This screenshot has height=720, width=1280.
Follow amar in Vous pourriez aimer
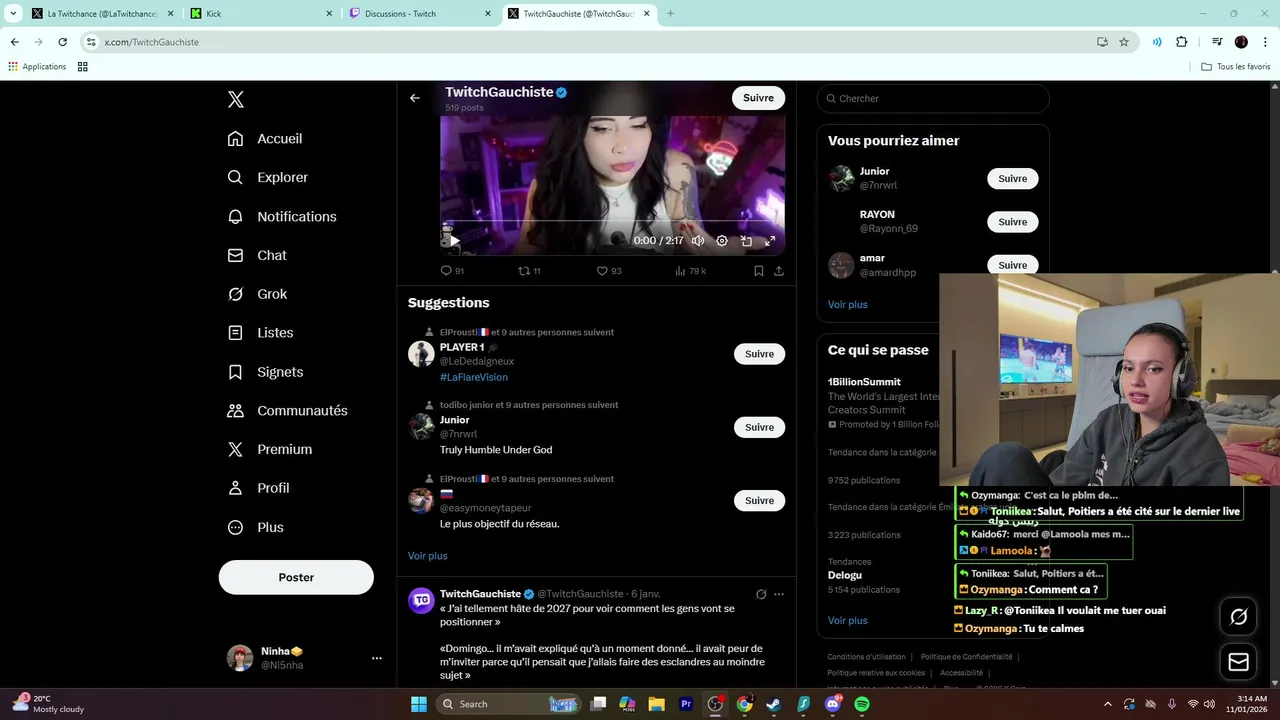click(1012, 265)
